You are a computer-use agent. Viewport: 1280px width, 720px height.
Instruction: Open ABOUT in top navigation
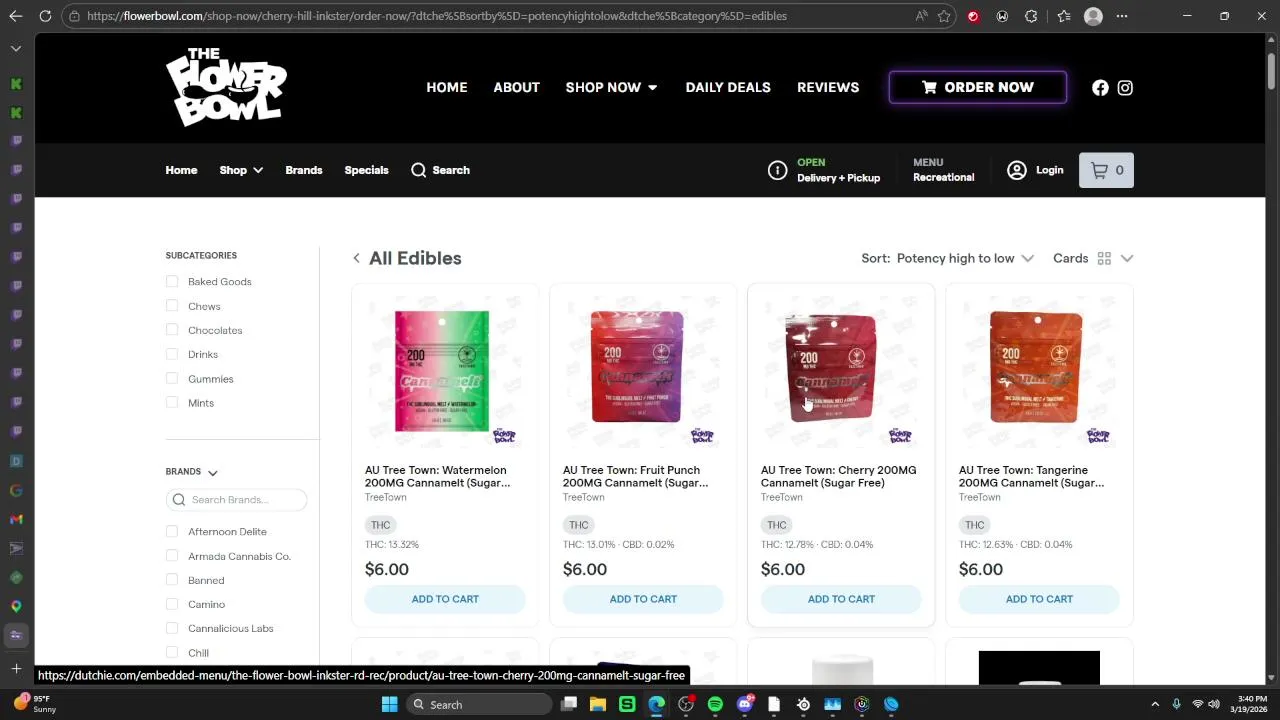516,87
